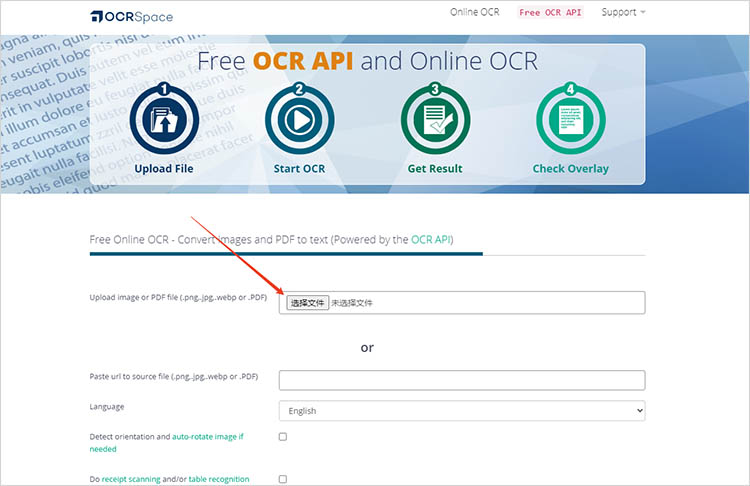Click the Start OCR label text
The width and height of the screenshot is (750, 486).
[x=299, y=168]
